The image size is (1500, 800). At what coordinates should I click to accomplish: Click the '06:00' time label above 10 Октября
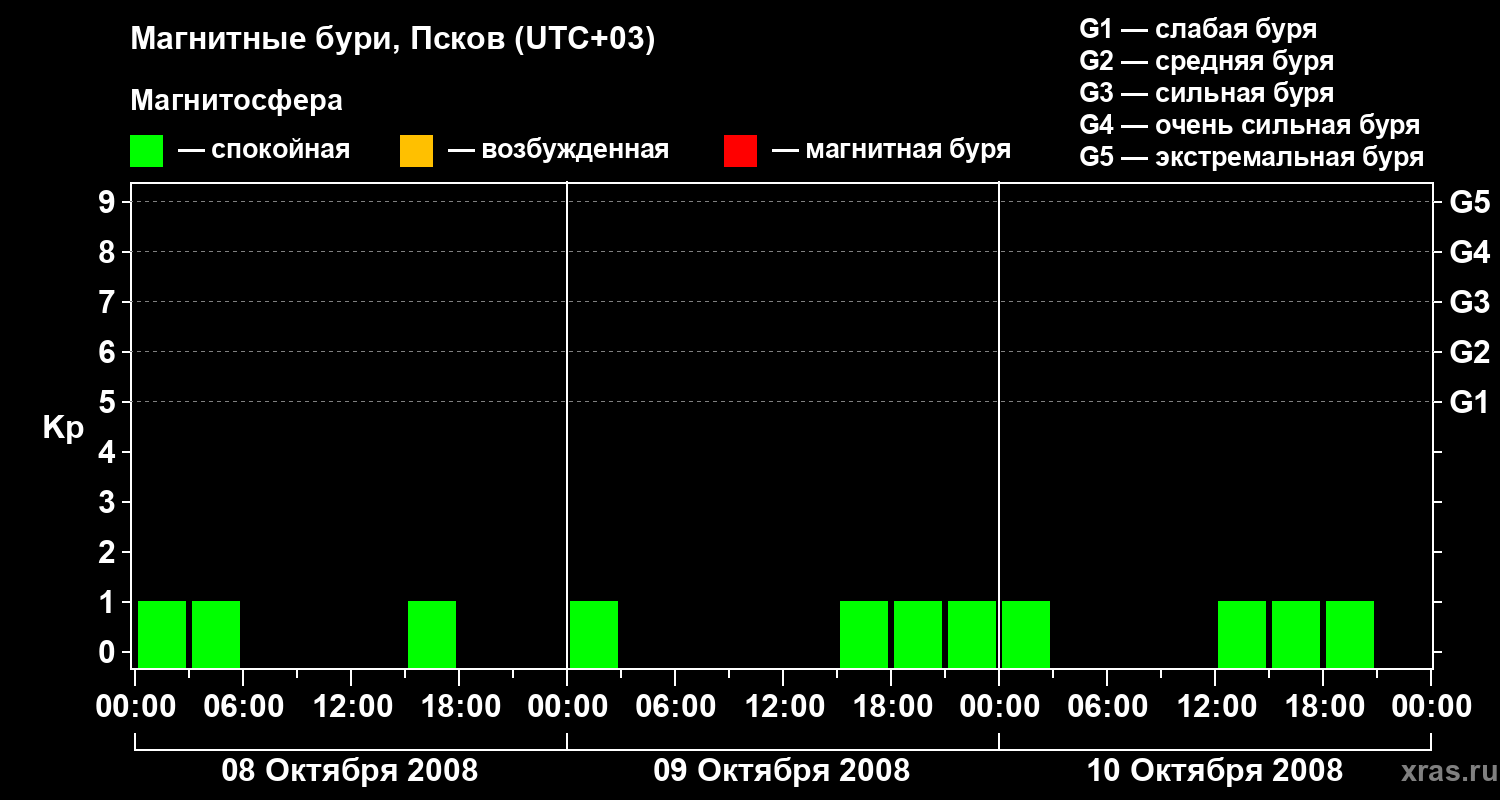(x=1107, y=707)
